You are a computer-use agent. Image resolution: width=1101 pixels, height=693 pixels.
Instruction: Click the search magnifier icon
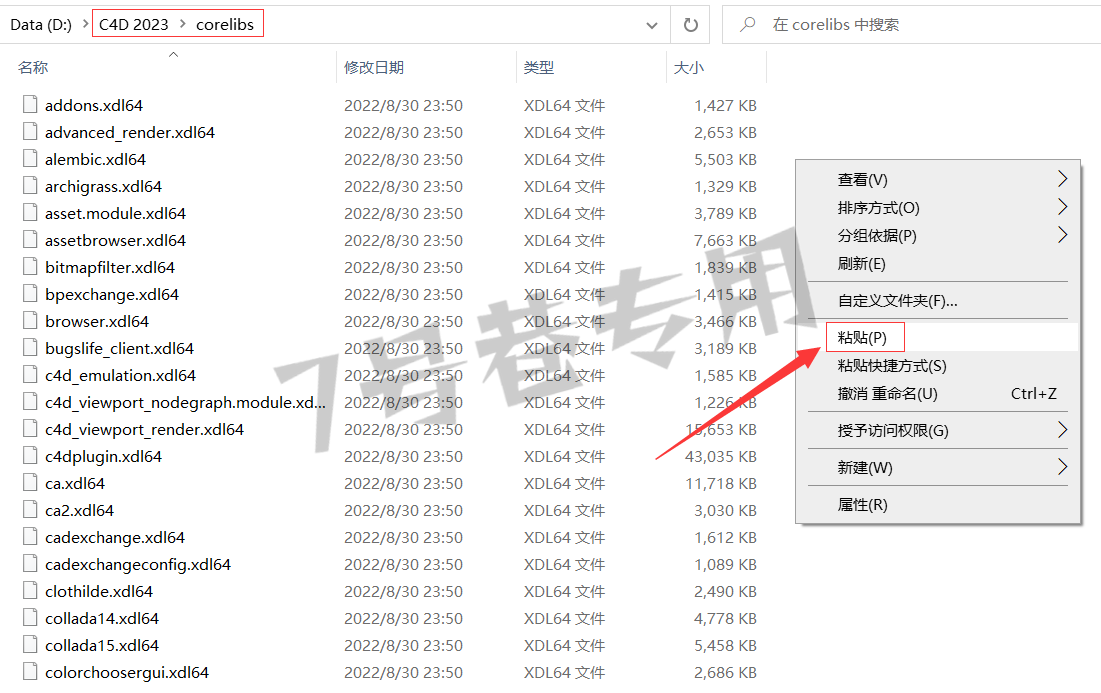[x=748, y=25]
